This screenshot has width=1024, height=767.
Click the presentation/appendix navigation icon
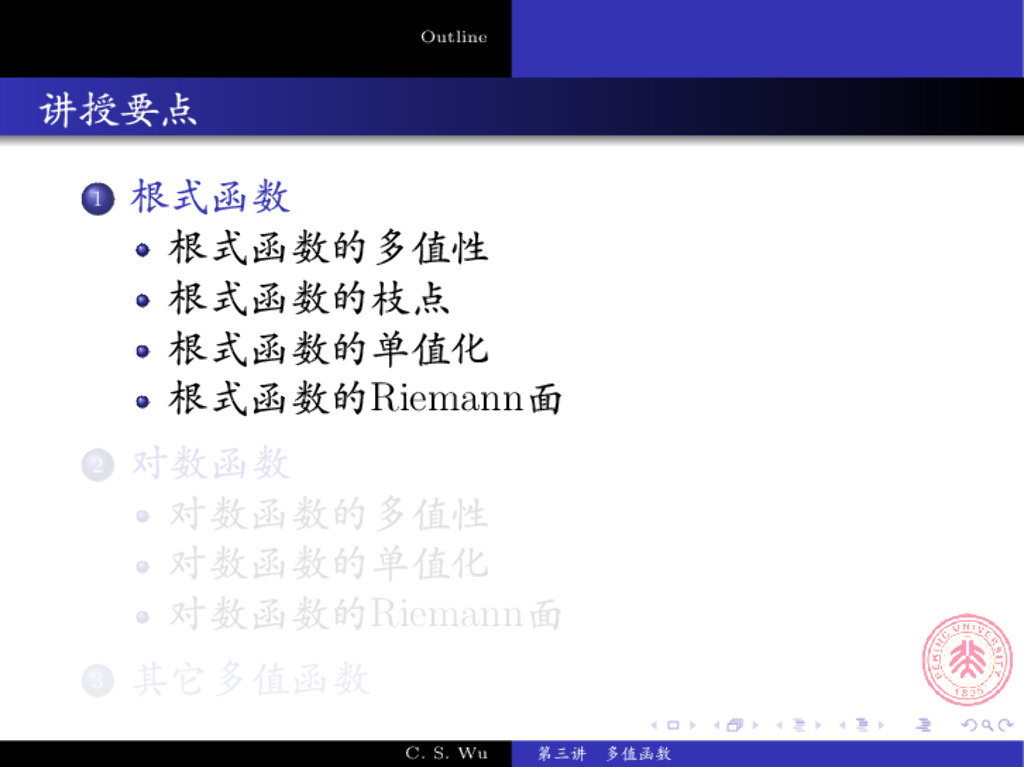923,725
